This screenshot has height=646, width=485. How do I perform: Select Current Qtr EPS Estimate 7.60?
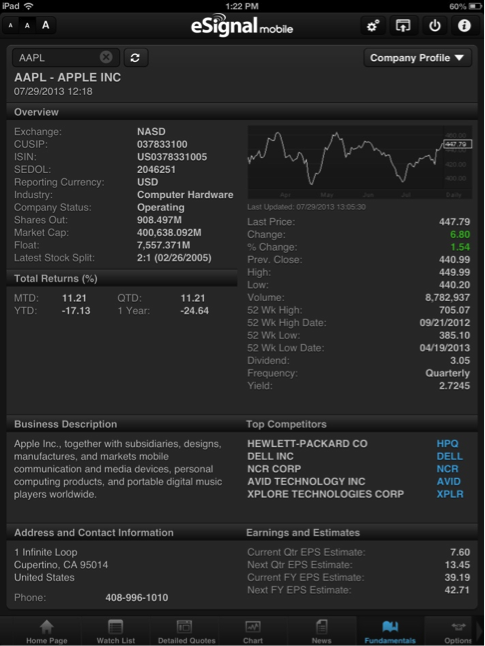point(460,552)
